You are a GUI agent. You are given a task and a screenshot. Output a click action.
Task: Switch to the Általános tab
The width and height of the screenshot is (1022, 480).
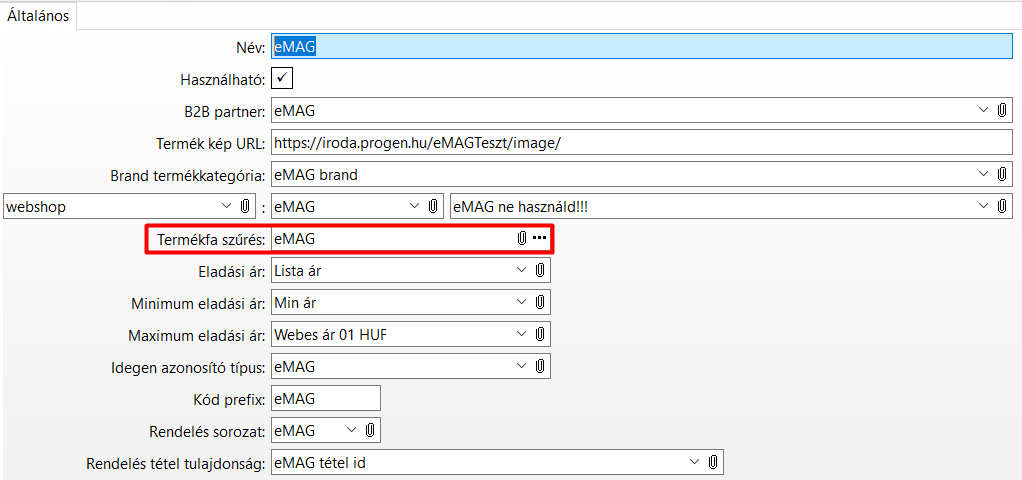tap(38, 16)
